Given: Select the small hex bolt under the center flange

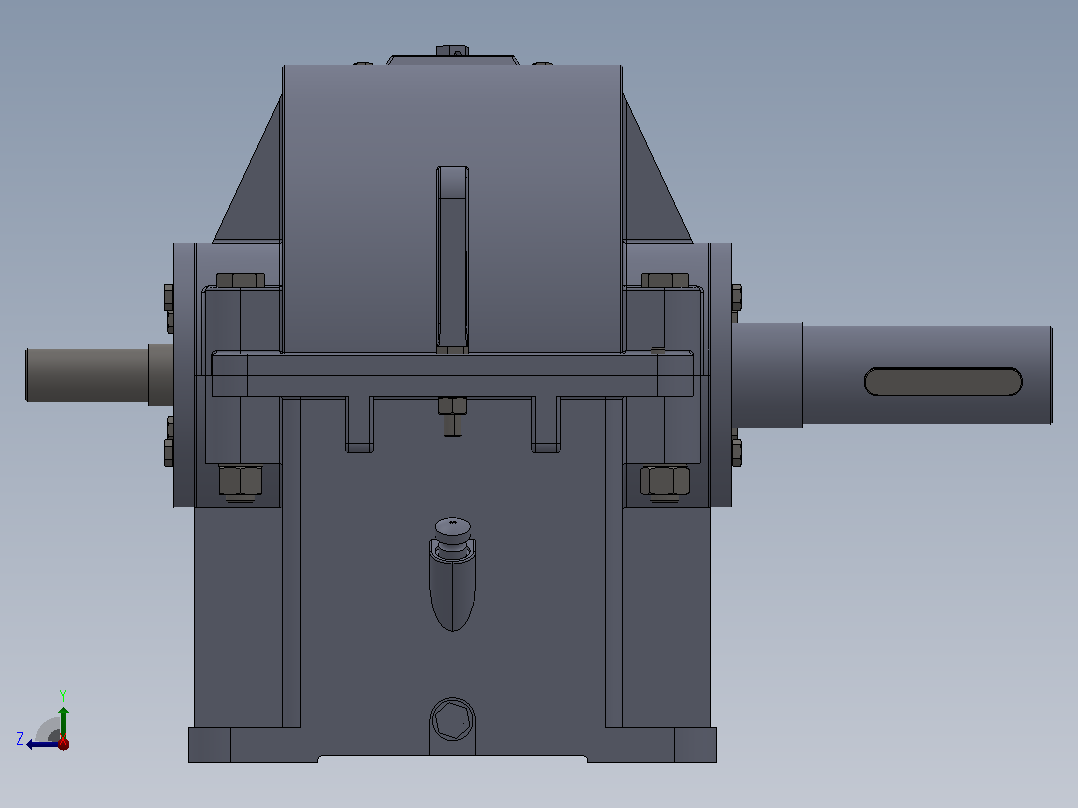Looking at the screenshot, I should pyautogui.click(x=452, y=415).
